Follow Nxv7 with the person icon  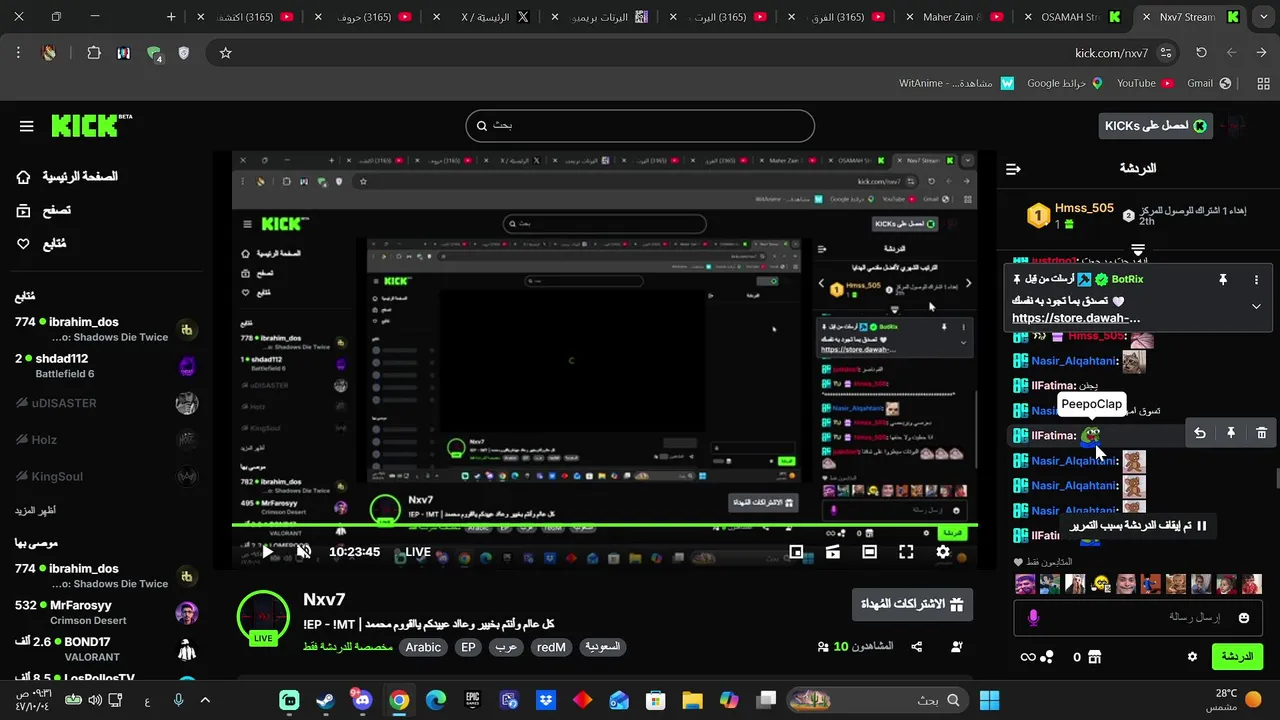tap(956, 647)
